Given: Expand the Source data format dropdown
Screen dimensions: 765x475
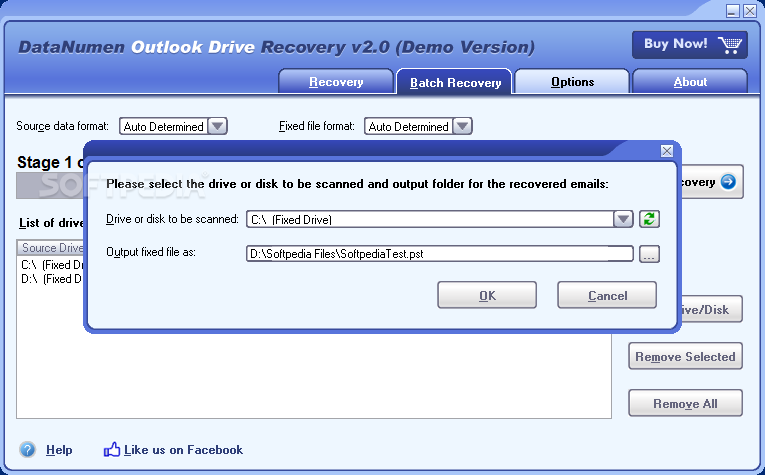Looking at the screenshot, I should 218,126.
